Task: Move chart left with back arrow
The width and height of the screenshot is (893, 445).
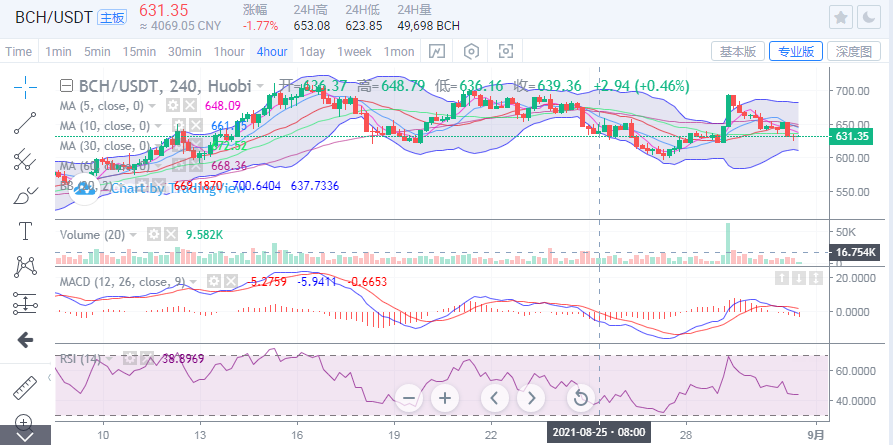Action: (495, 398)
